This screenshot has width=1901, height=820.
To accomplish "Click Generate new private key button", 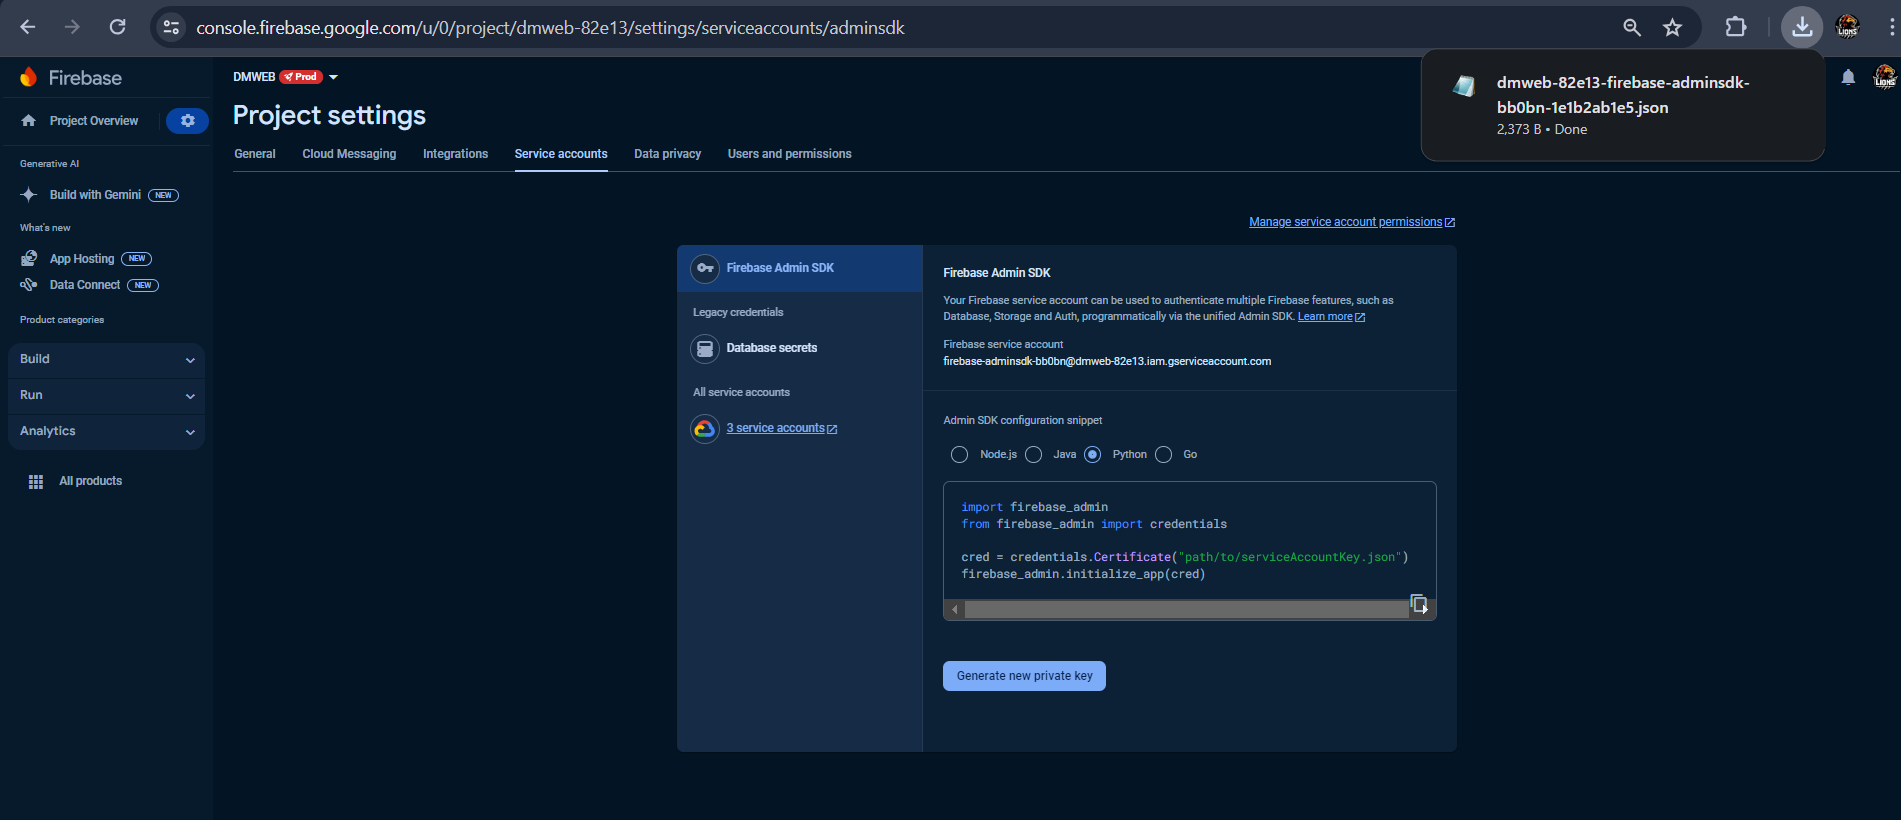I will click(x=1024, y=676).
